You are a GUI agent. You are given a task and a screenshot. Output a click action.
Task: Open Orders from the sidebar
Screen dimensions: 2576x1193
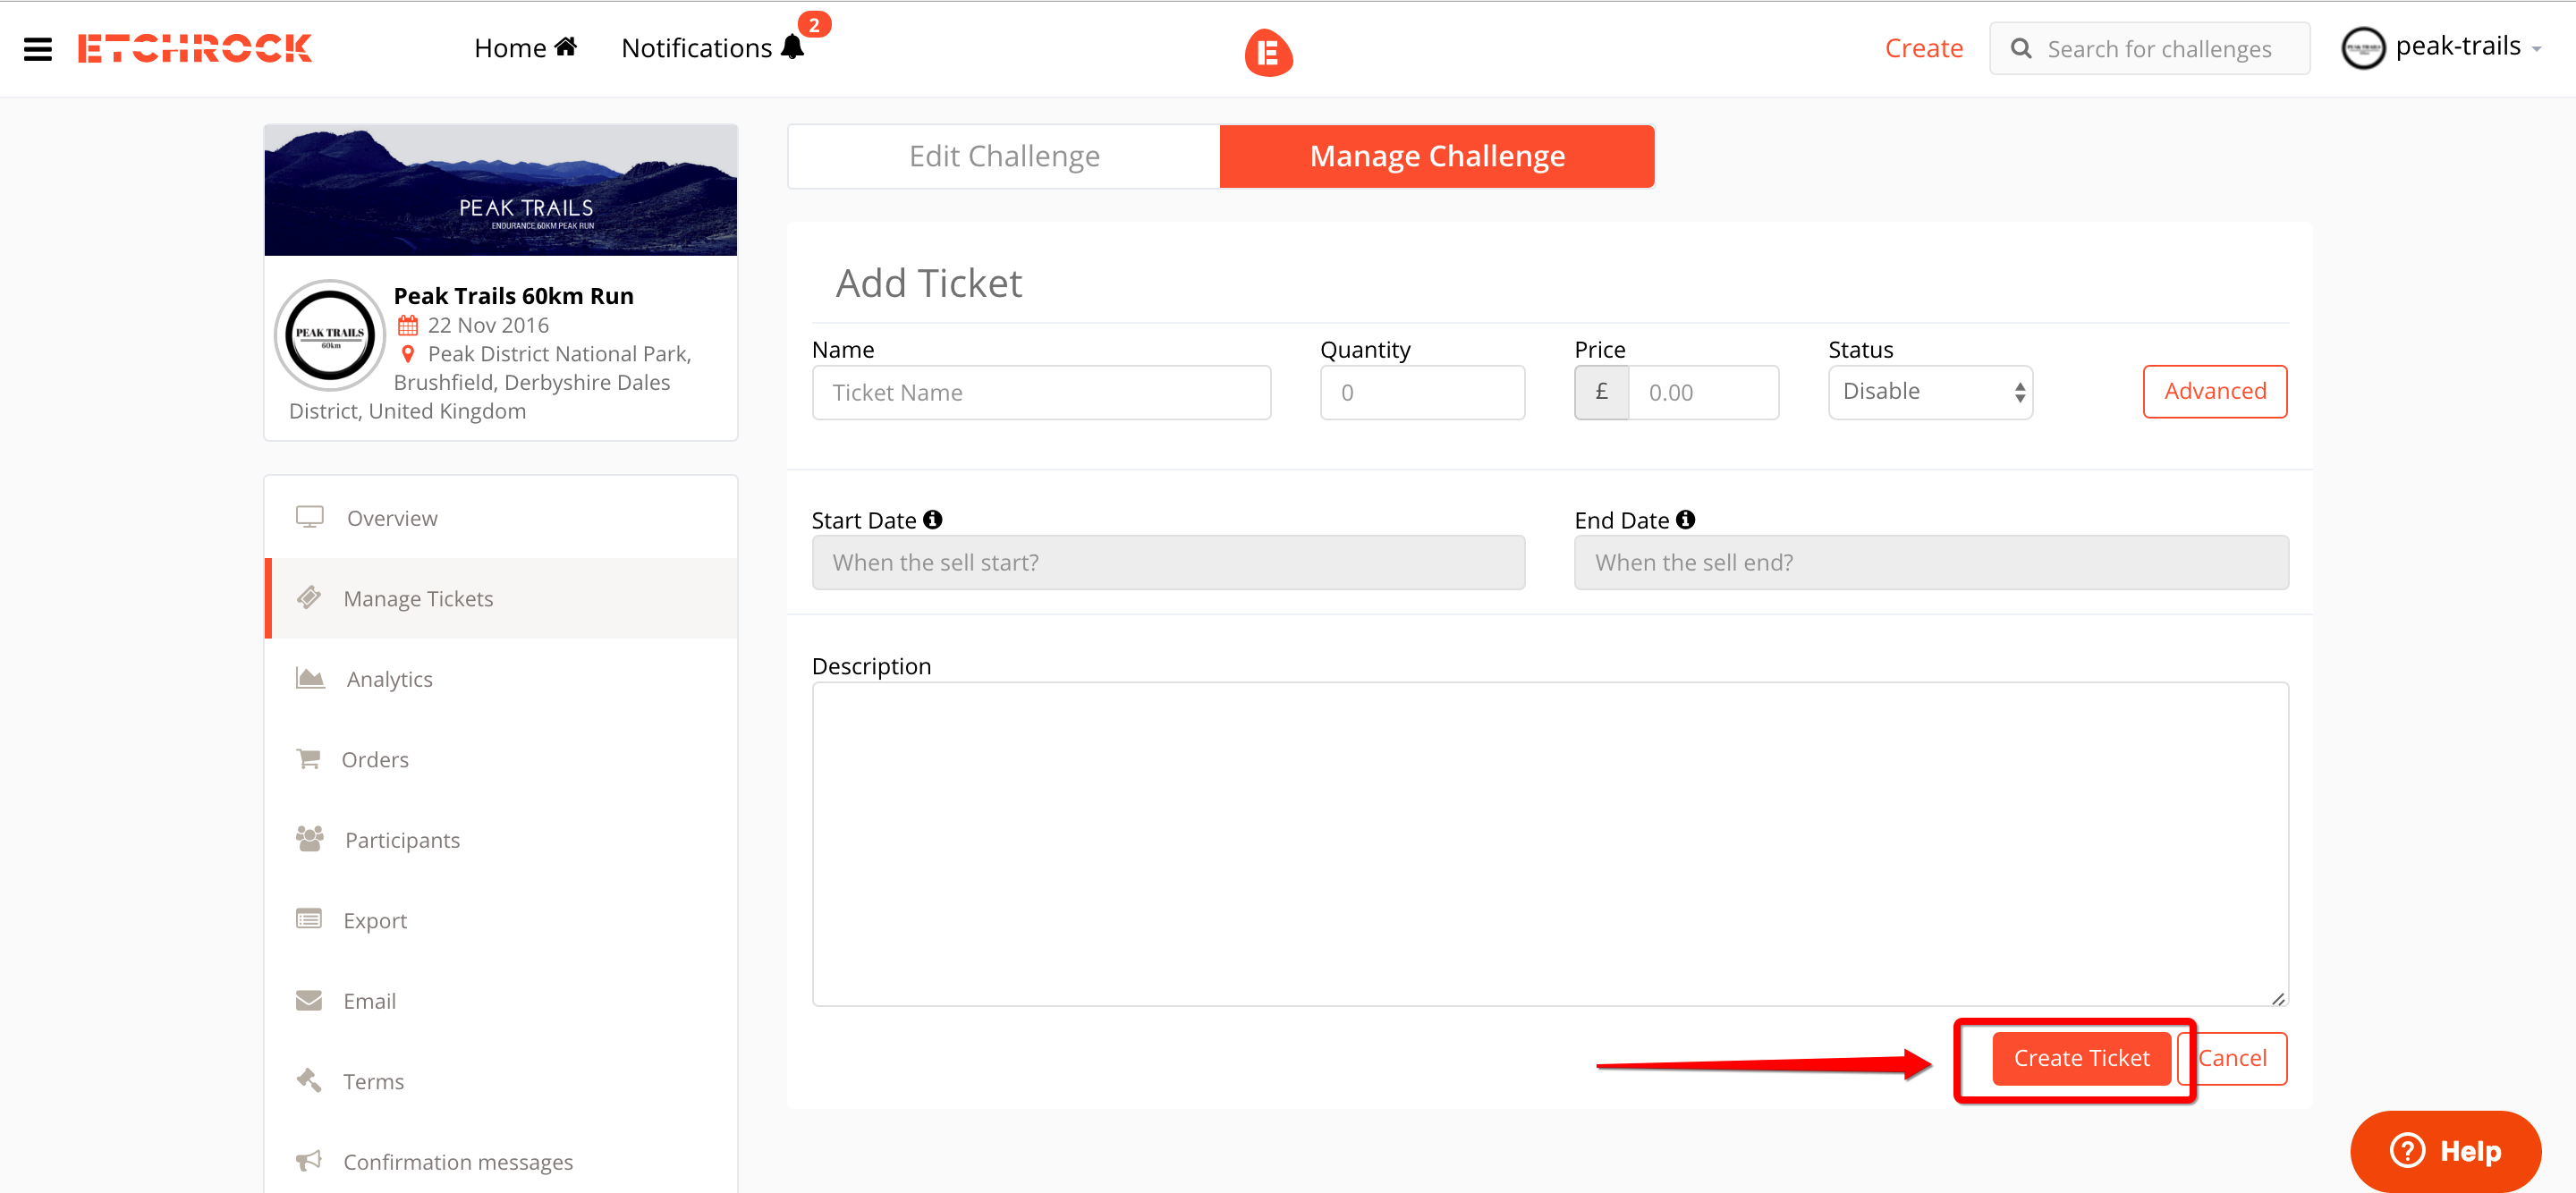(375, 759)
